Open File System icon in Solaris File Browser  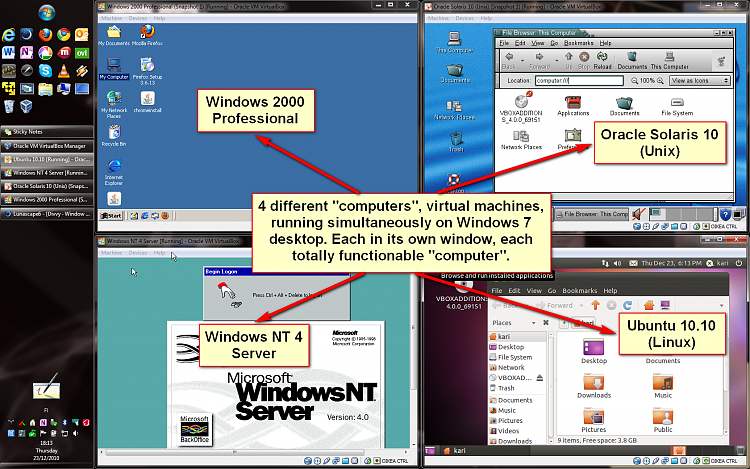coord(677,106)
